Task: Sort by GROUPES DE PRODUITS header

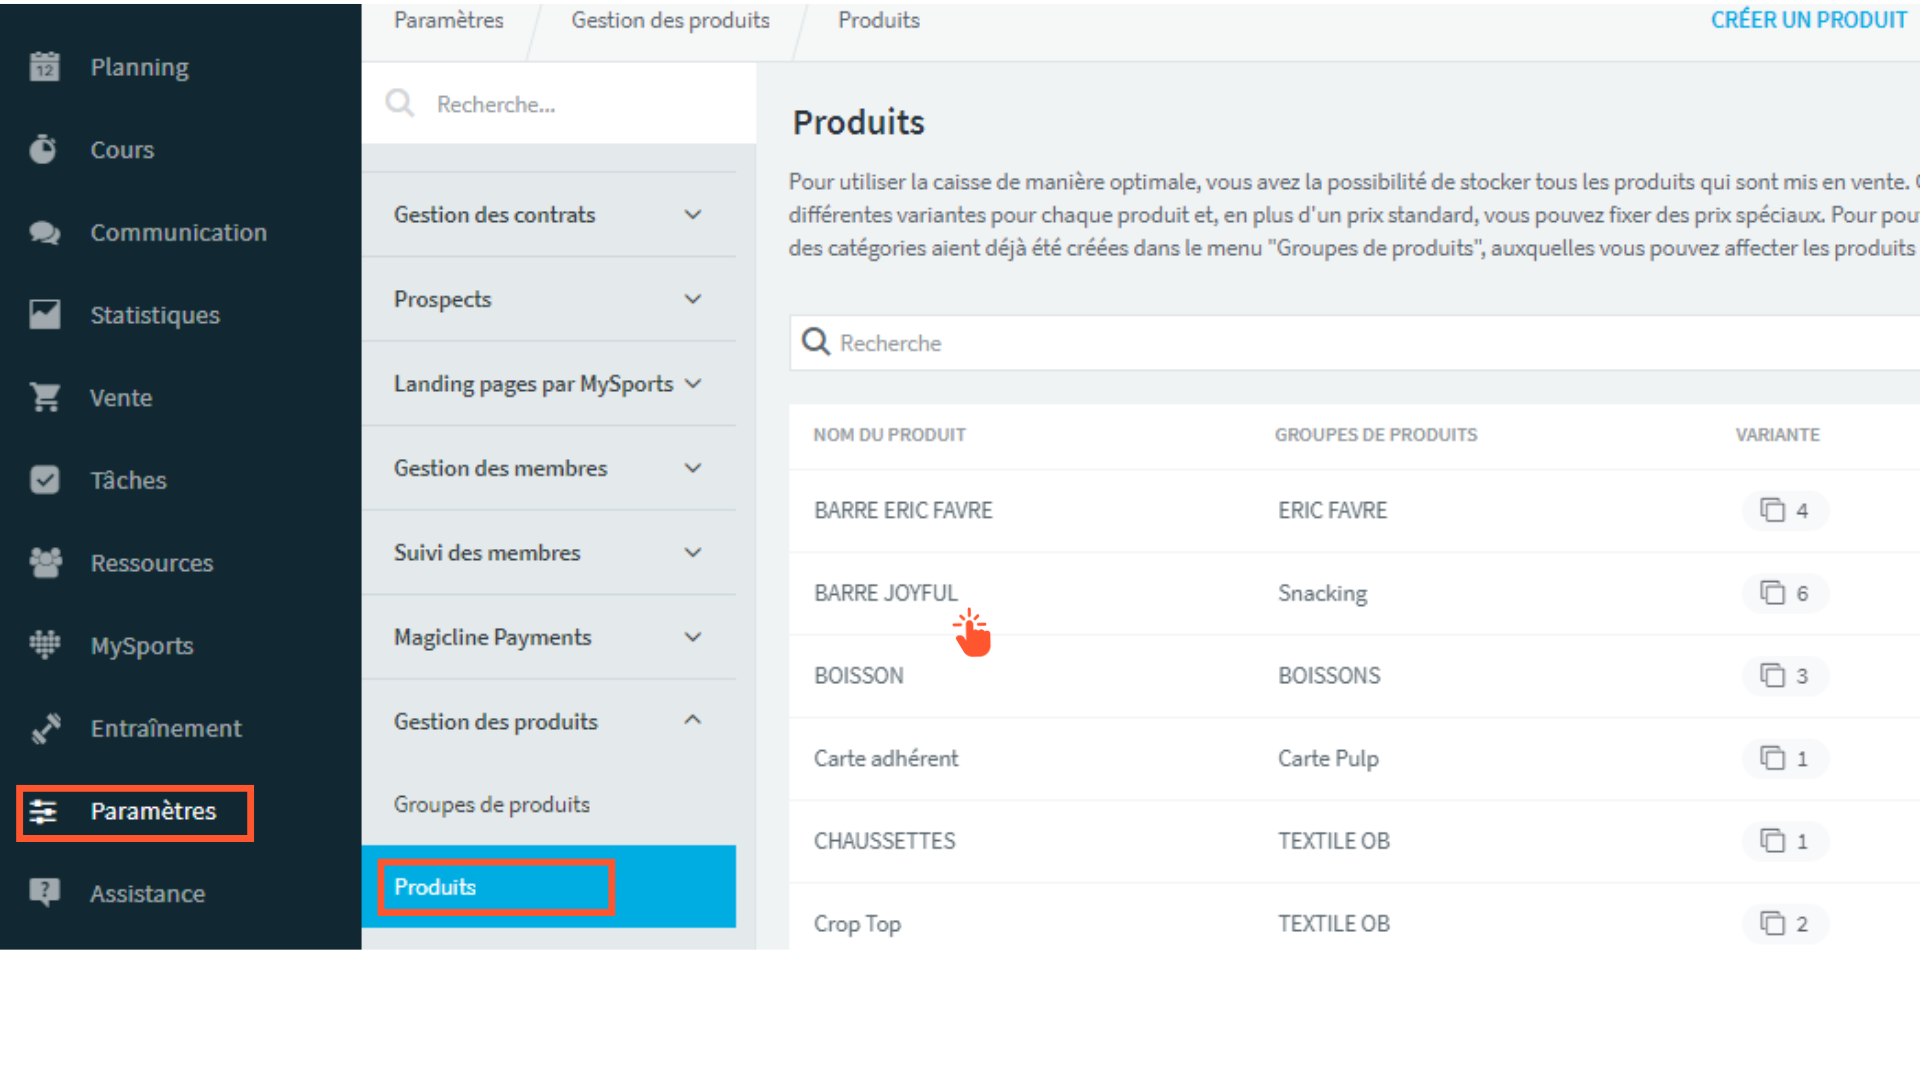Action: 1376,435
